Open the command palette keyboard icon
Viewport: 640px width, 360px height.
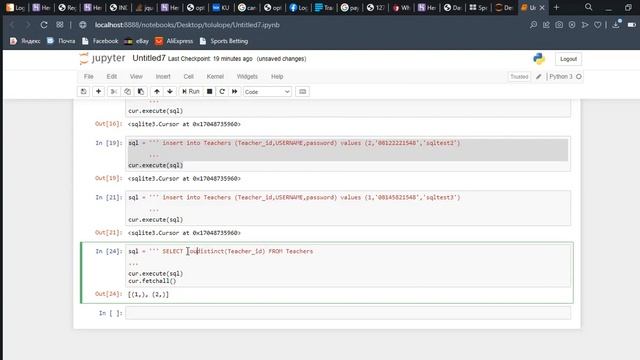click(302, 91)
